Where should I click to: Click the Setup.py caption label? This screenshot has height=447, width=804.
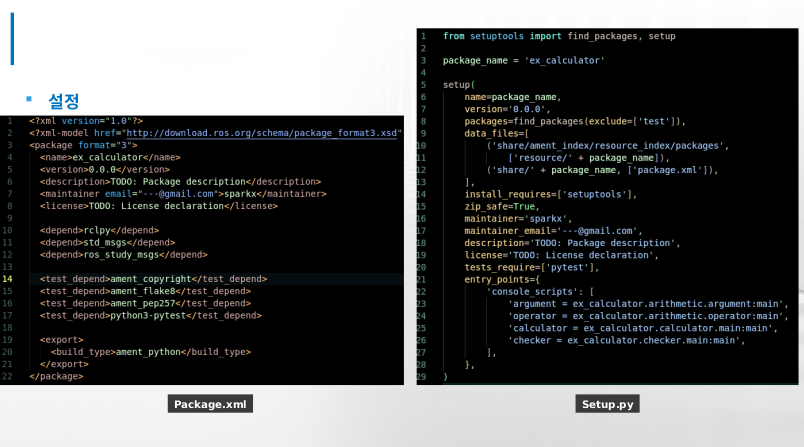tap(608, 404)
